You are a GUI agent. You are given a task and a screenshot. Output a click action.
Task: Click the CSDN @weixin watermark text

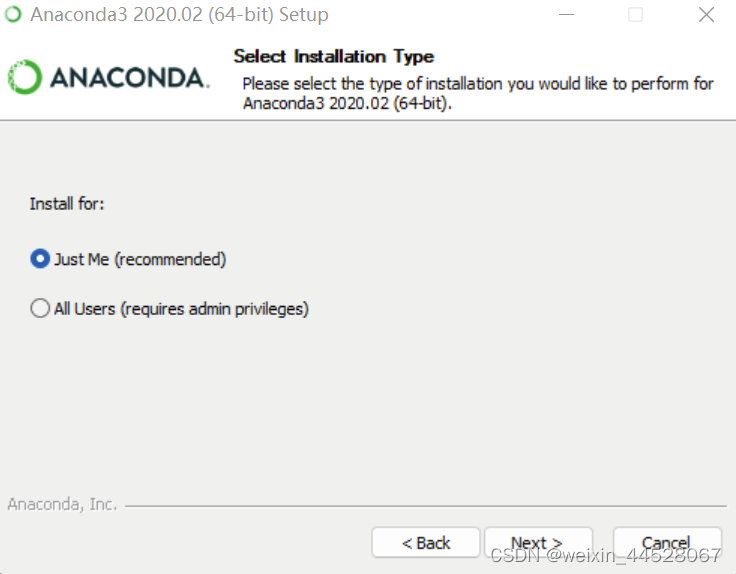pyautogui.click(x=606, y=556)
